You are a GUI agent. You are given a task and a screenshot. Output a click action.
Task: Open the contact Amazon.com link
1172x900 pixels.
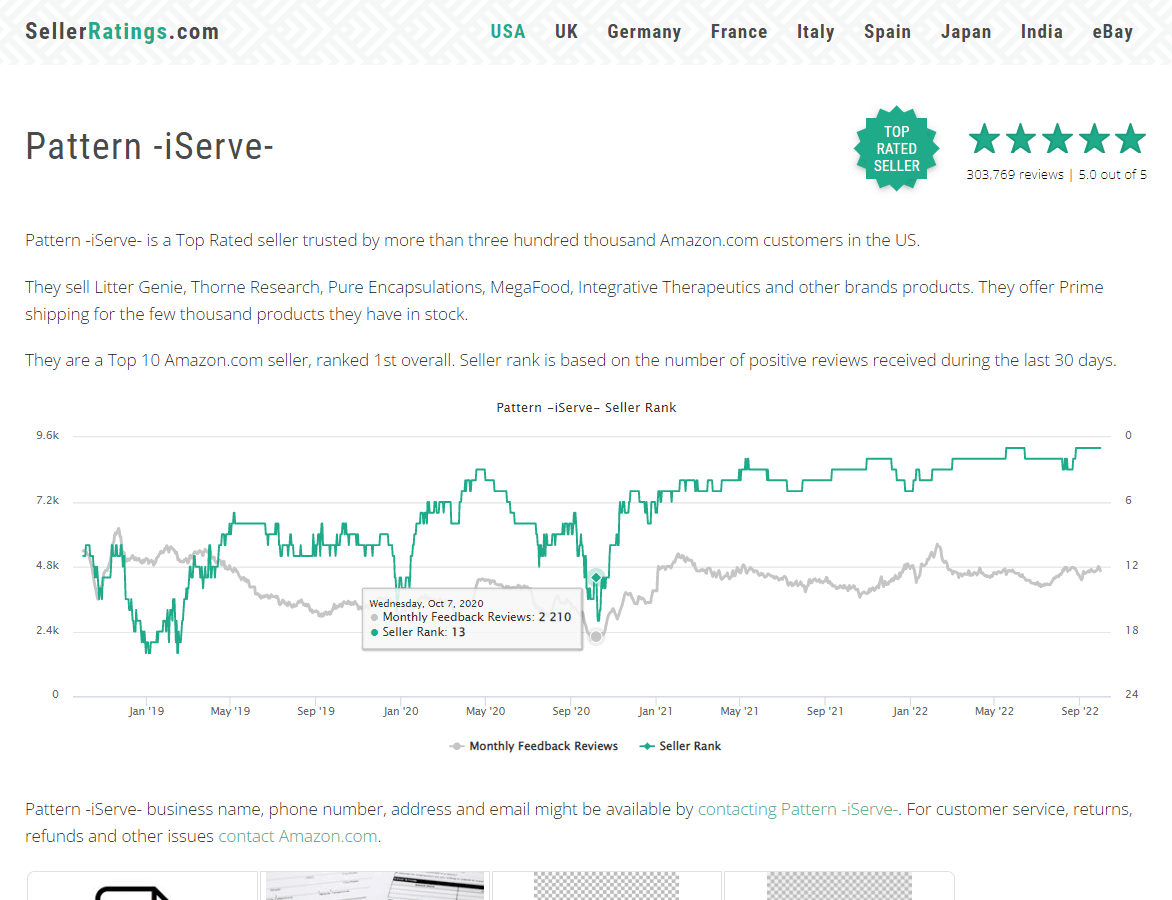(x=297, y=836)
